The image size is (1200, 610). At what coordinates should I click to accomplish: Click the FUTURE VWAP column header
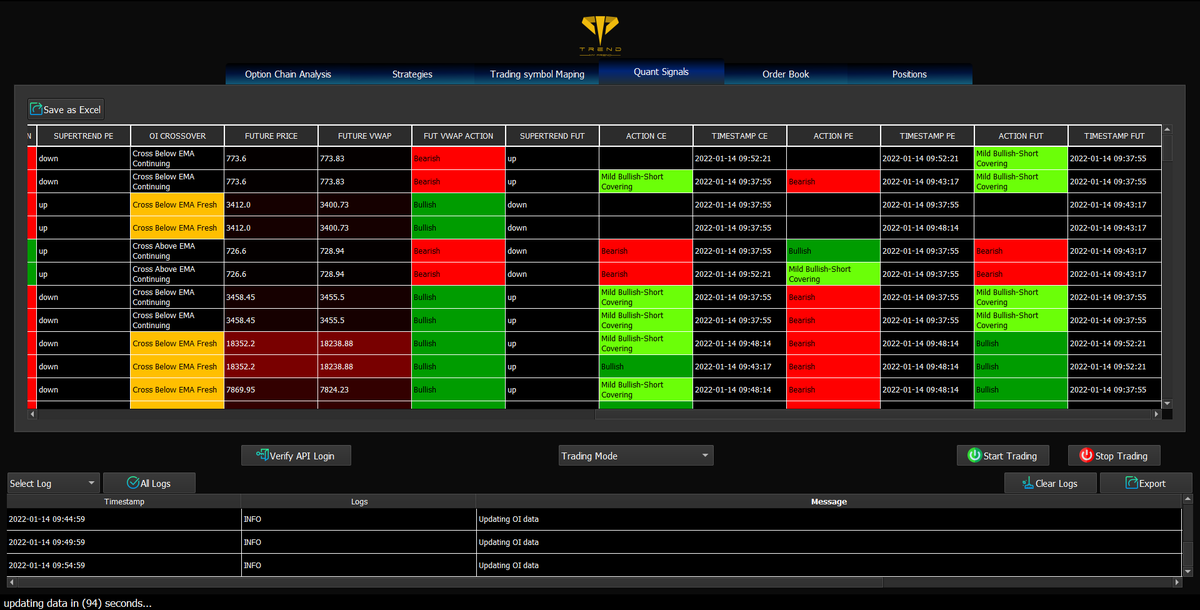click(x=364, y=136)
